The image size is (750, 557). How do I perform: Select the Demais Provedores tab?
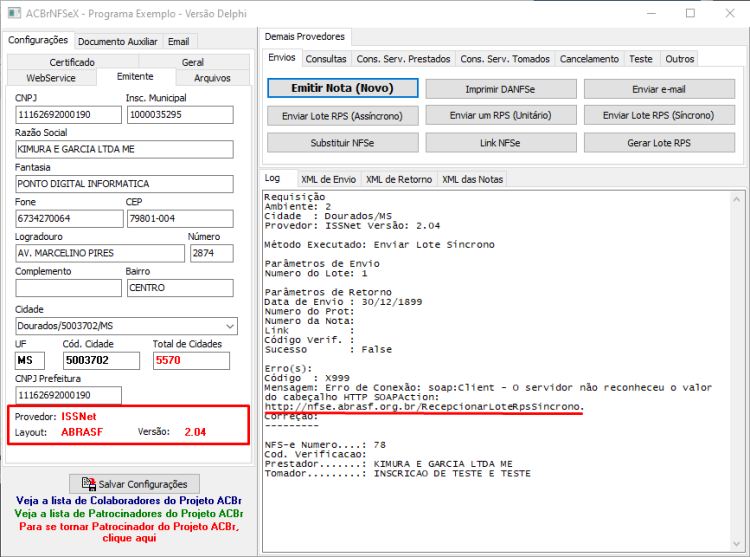(x=305, y=37)
